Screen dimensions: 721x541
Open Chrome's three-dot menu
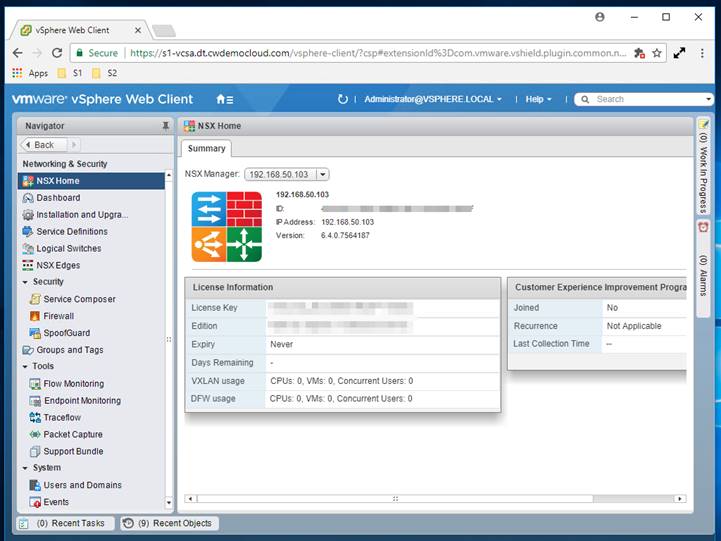click(x=702, y=53)
